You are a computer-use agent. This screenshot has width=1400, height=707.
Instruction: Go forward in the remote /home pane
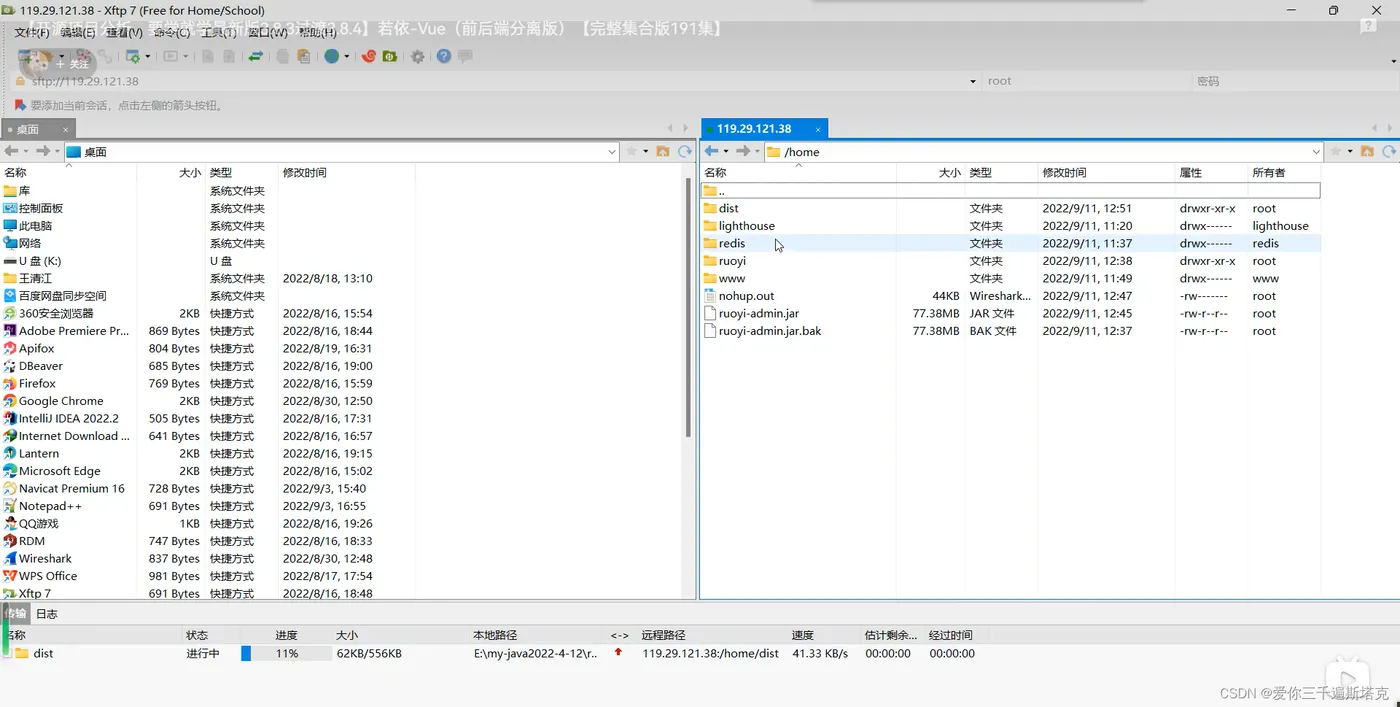pos(742,151)
